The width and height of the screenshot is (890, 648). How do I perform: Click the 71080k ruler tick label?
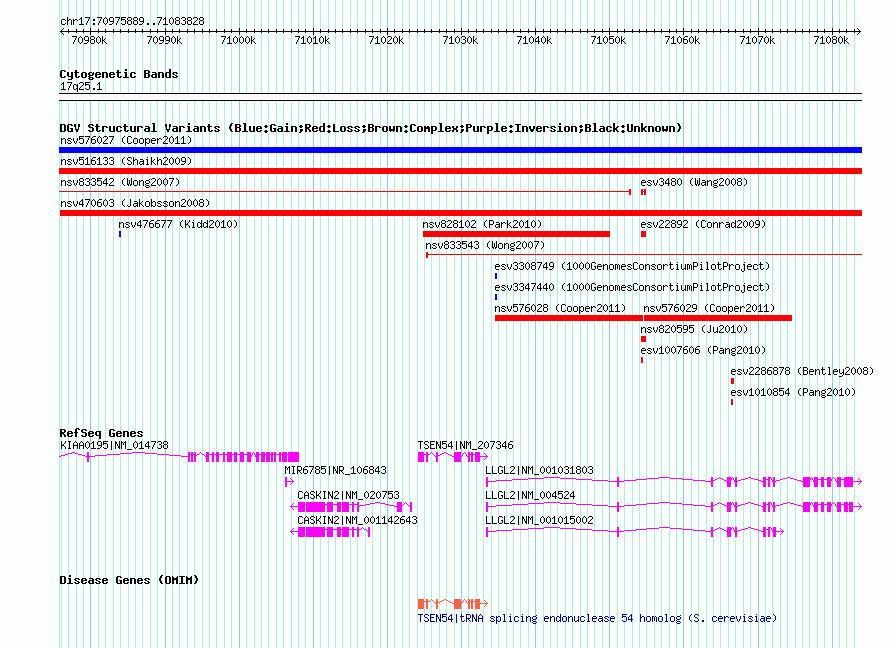click(x=831, y=40)
